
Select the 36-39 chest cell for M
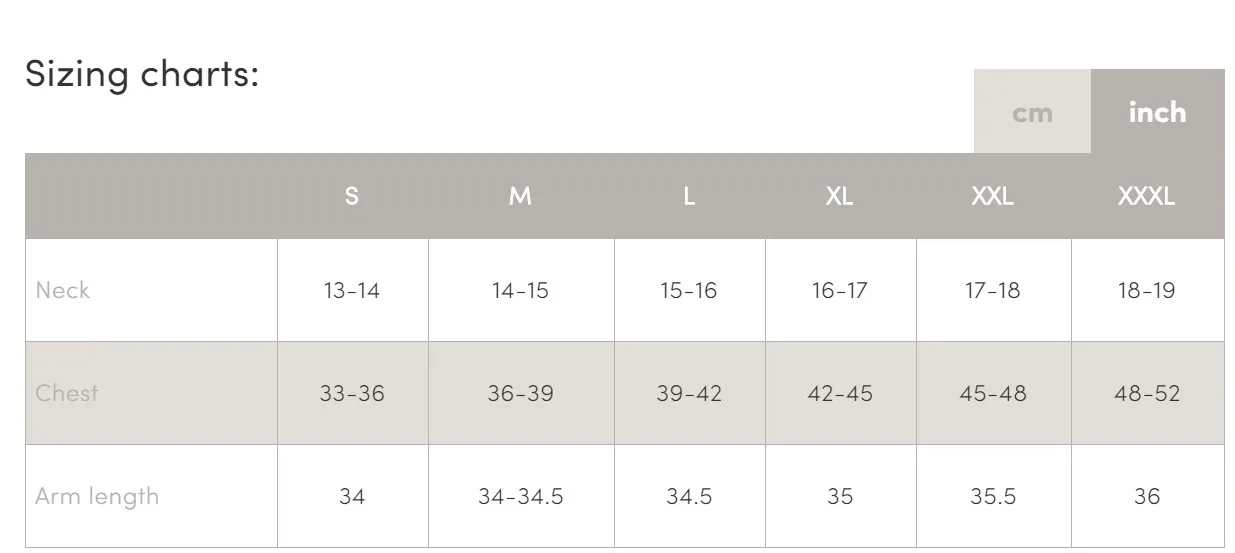[x=520, y=393]
